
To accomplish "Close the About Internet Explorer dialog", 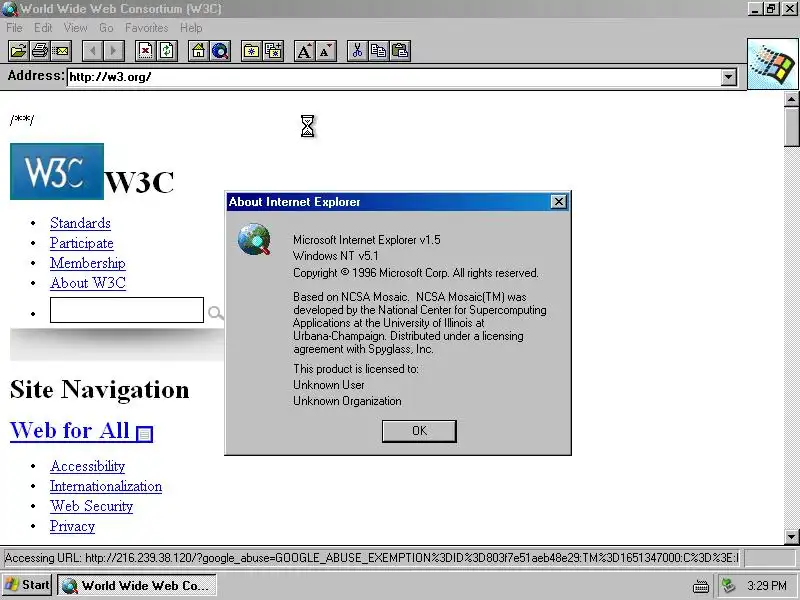I will coord(559,202).
